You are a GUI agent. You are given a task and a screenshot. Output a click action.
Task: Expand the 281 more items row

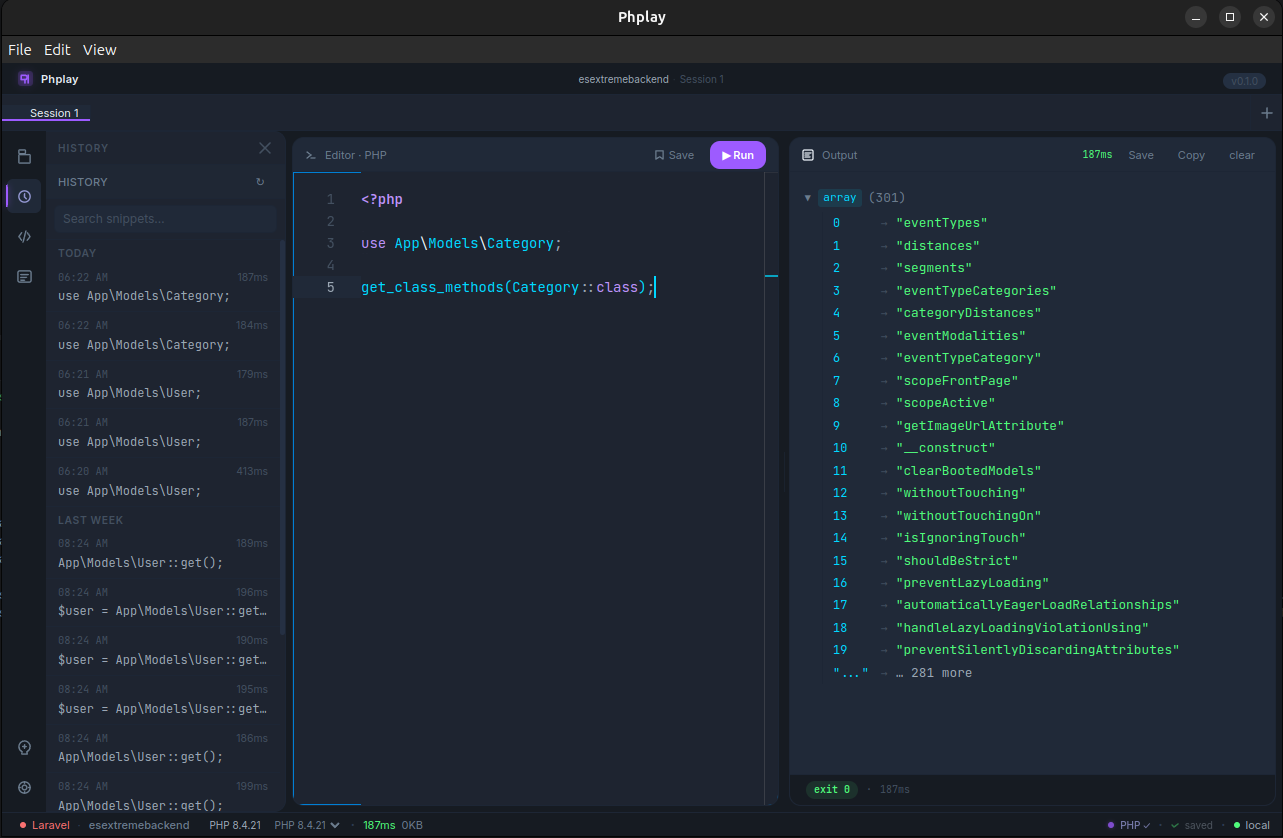click(935, 673)
